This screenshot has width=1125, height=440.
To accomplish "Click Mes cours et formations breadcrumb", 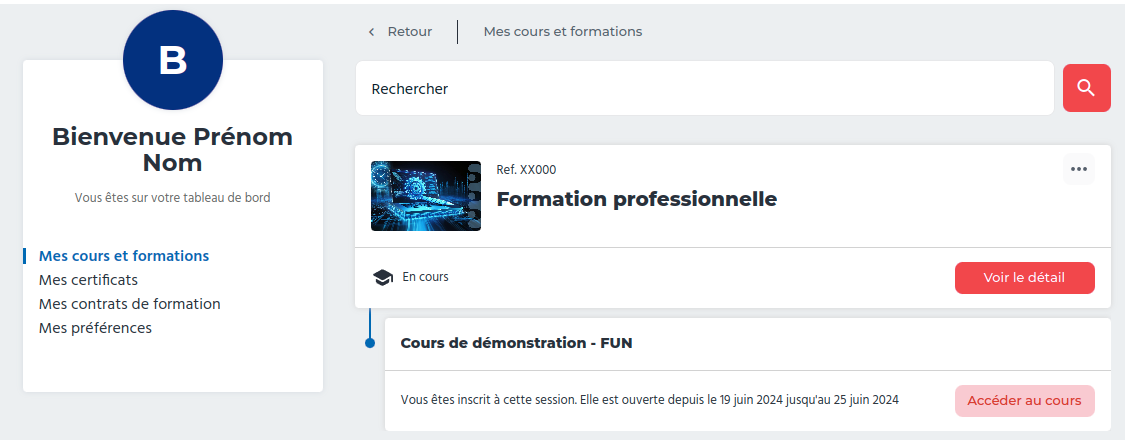I will click(x=562, y=32).
